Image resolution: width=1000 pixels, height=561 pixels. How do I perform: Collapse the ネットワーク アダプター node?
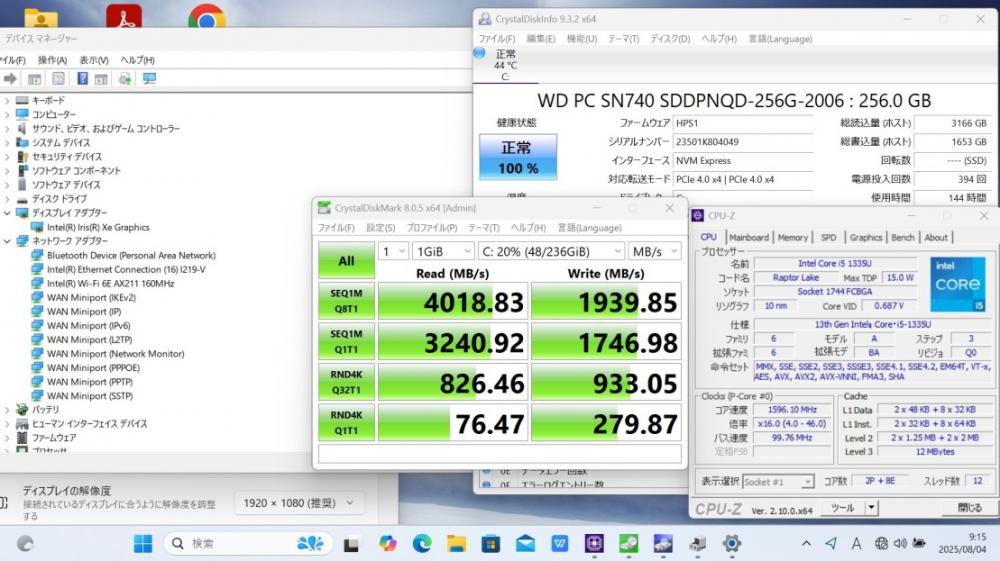[7, 240]
